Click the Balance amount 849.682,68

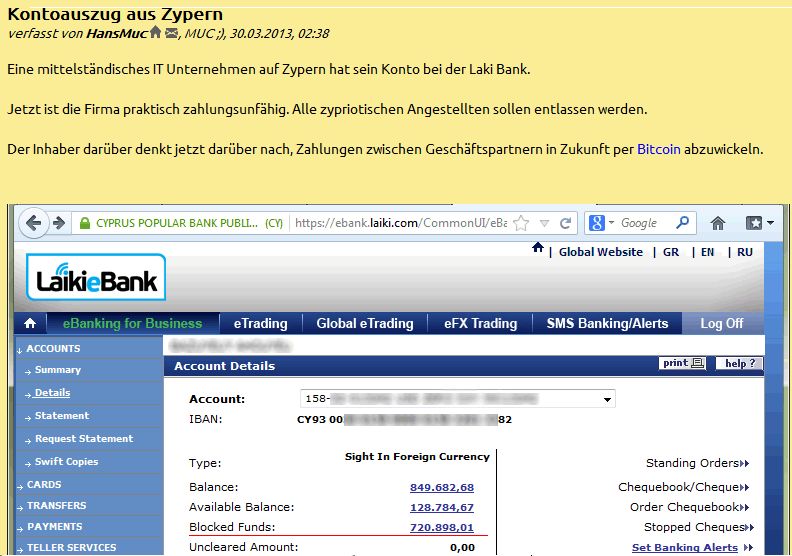coord(442,487)
